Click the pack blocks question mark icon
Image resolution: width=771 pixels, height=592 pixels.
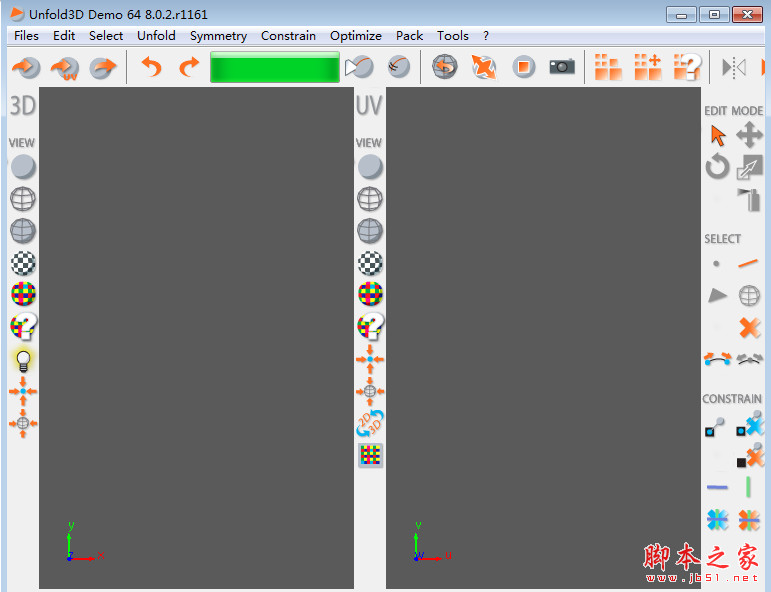point(687,67)
